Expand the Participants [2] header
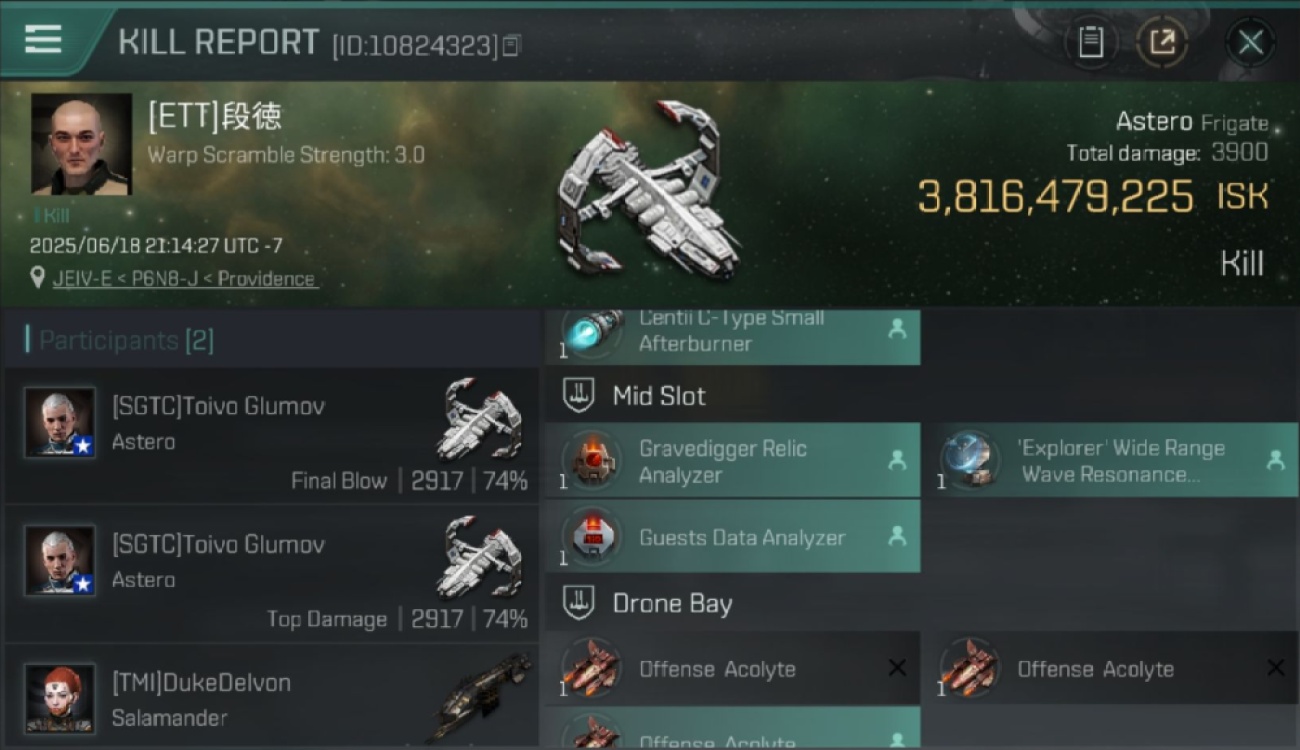1300x750 pixels. coord(126,341)
